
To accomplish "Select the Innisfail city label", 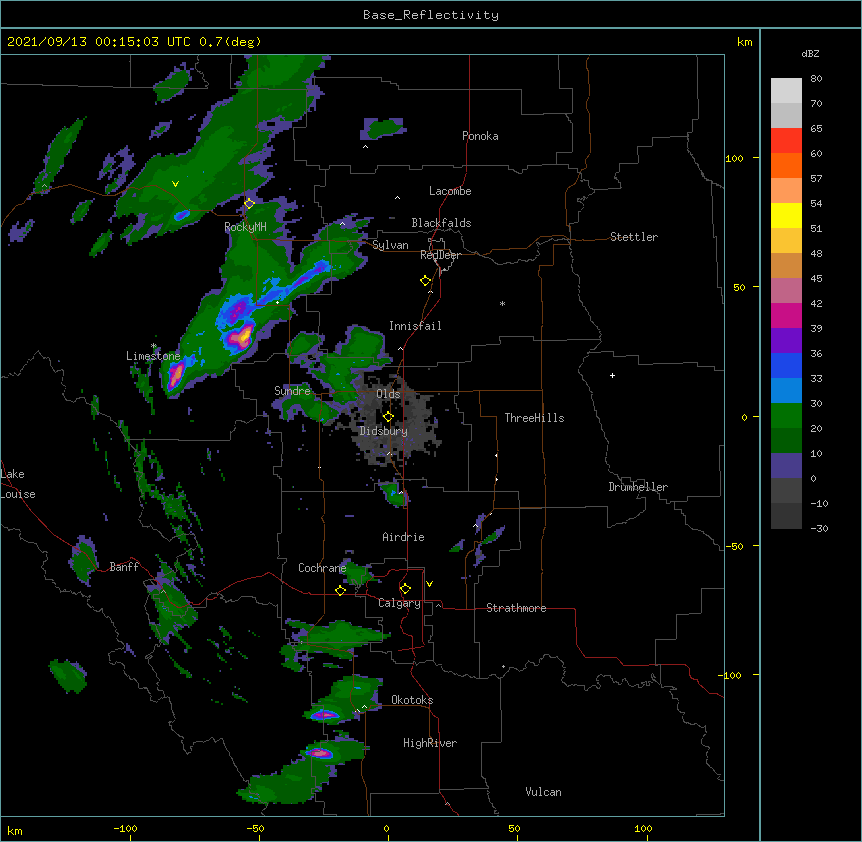I will (415, 326).
